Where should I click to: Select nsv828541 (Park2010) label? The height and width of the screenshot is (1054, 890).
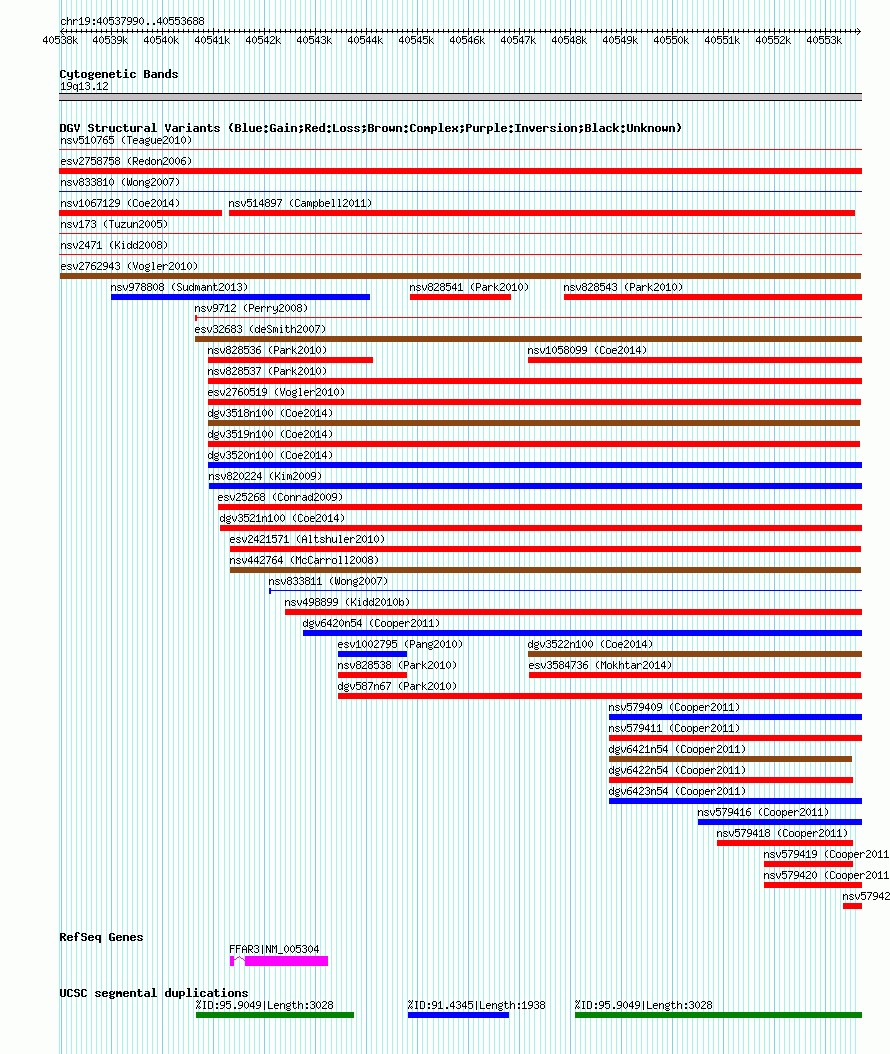469,287
